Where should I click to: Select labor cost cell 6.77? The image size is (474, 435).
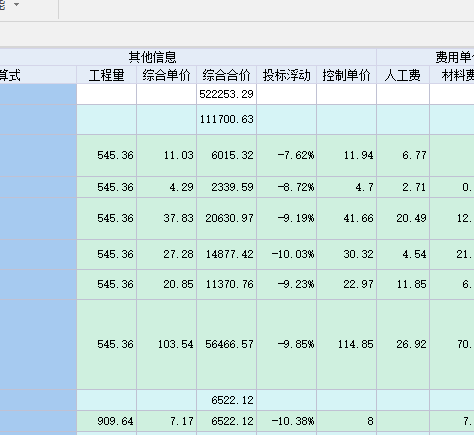[x=403, y=155]
